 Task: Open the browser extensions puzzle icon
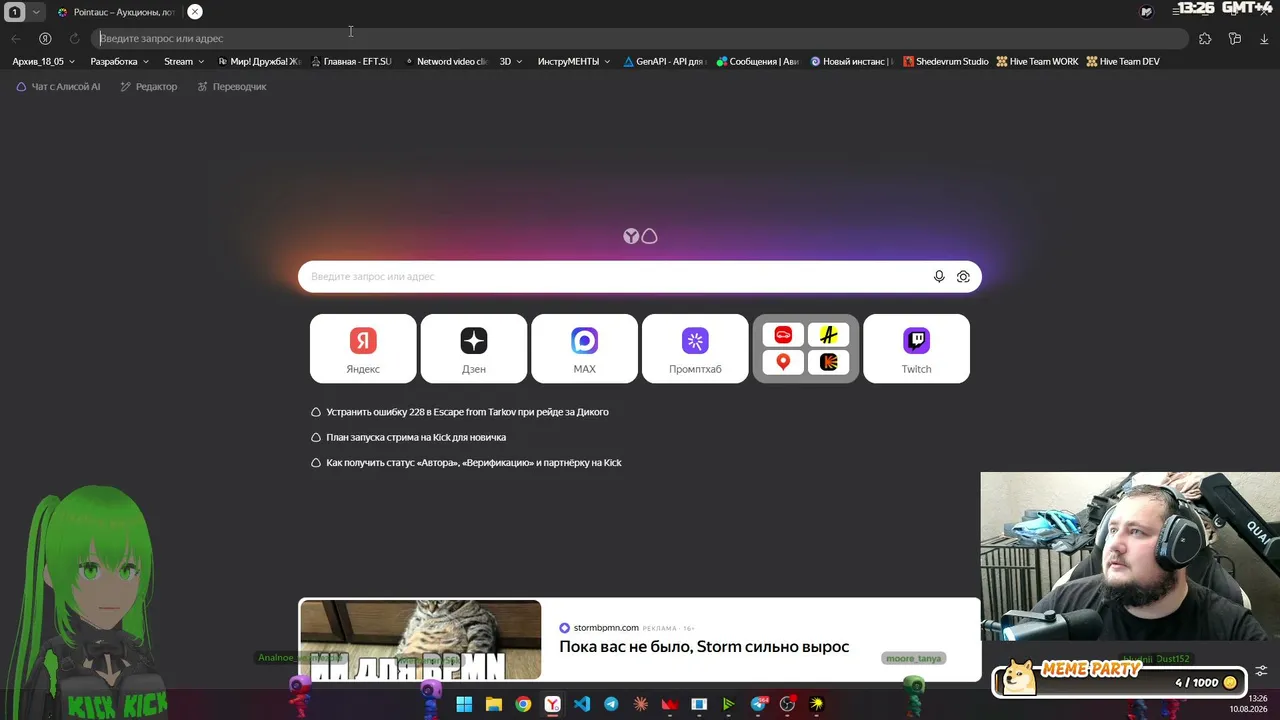[x=1205, y=39]
